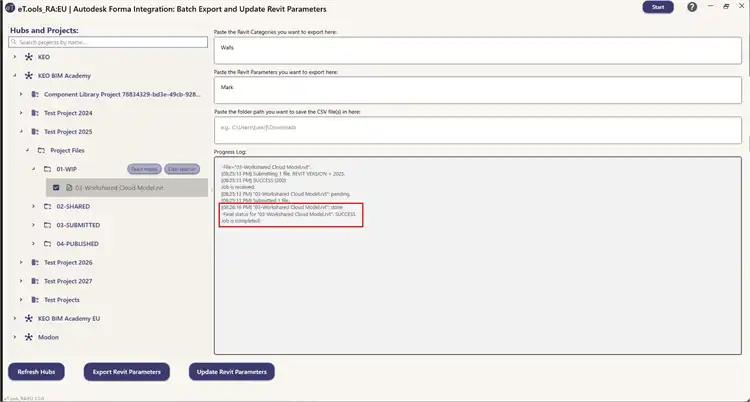This screenshot has width=750, height=402.
Task: Collapse the Project Files folder
Action: point(27,150)
